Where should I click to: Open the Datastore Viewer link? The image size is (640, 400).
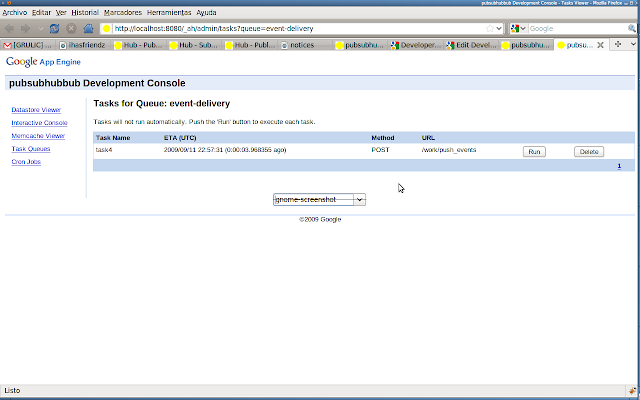tap(36, 110)
